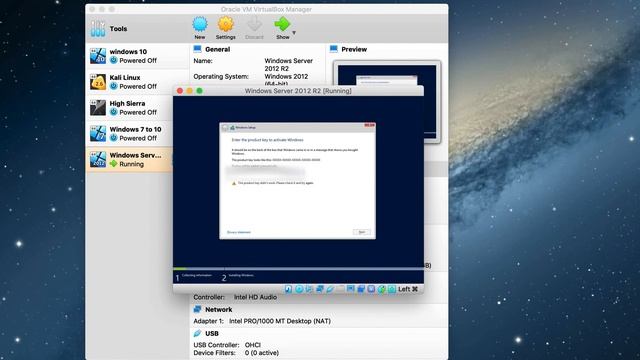Click CPU features icon in VM status bar
Viewport: 640px width, 360px height.
[x=371, y=289]
